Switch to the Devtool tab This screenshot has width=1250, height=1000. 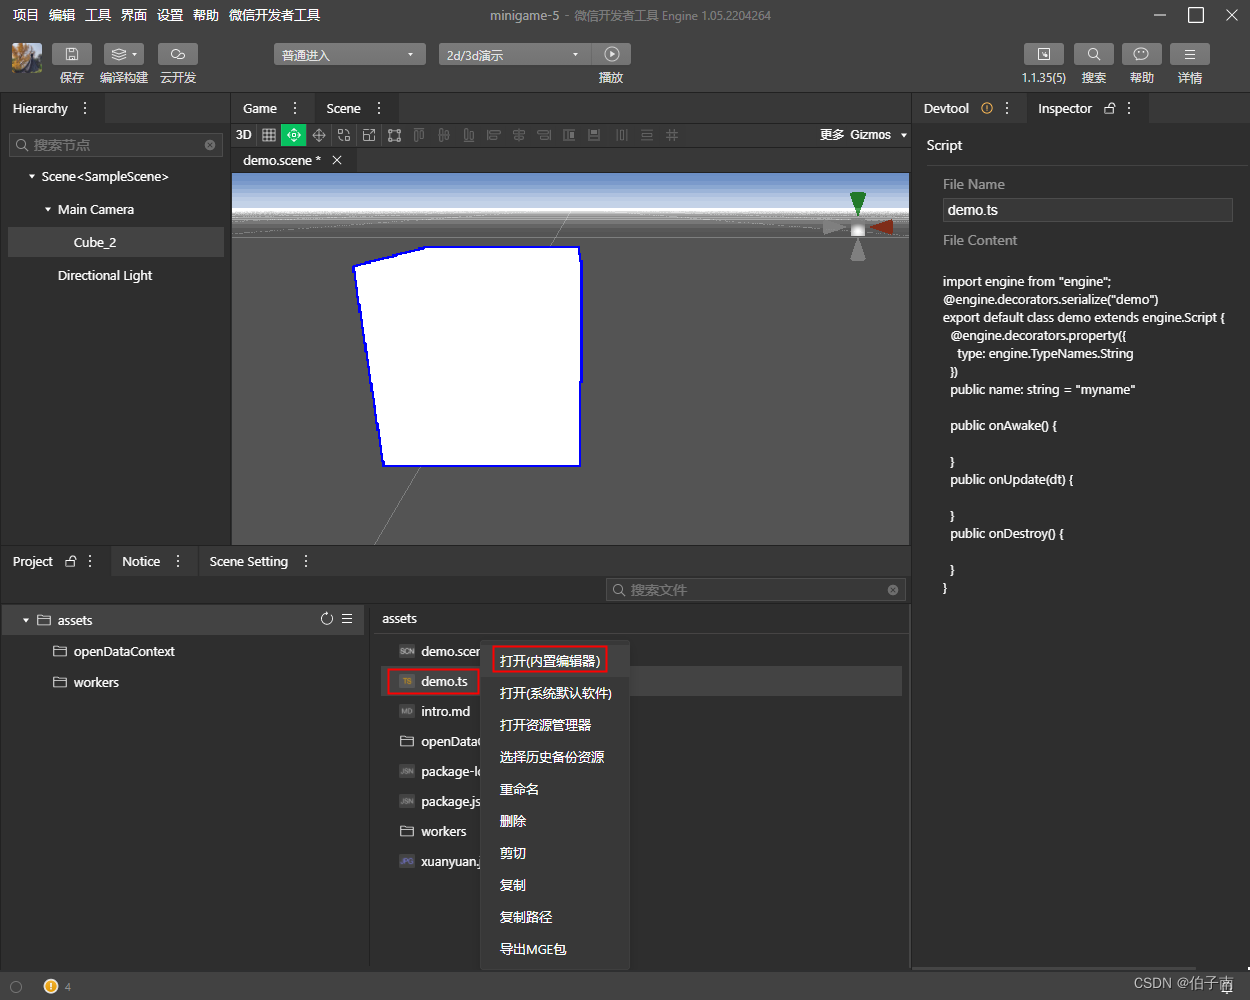pos(946,108)
